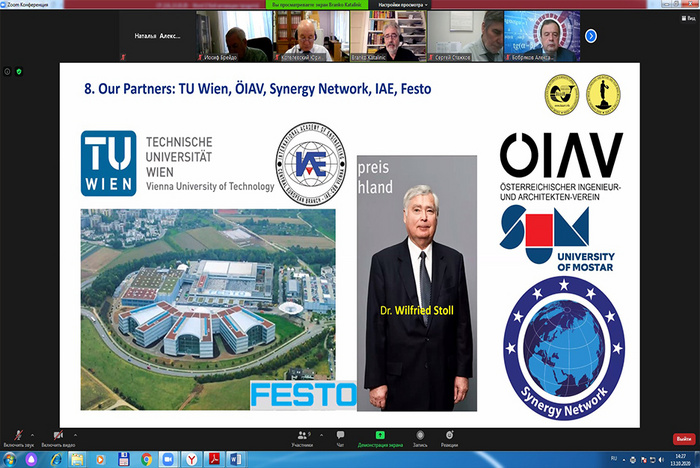Select the Иосиф Брейдо video thumbnail
Screen dimensions: 700x468
[x=234, y=36]
